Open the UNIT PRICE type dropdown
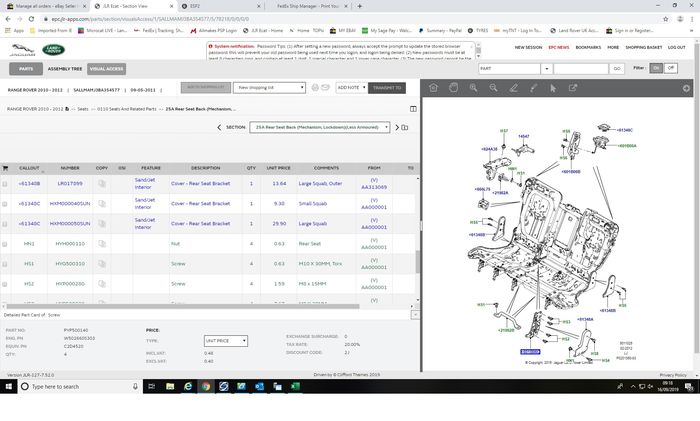 [x=225, y=341]
